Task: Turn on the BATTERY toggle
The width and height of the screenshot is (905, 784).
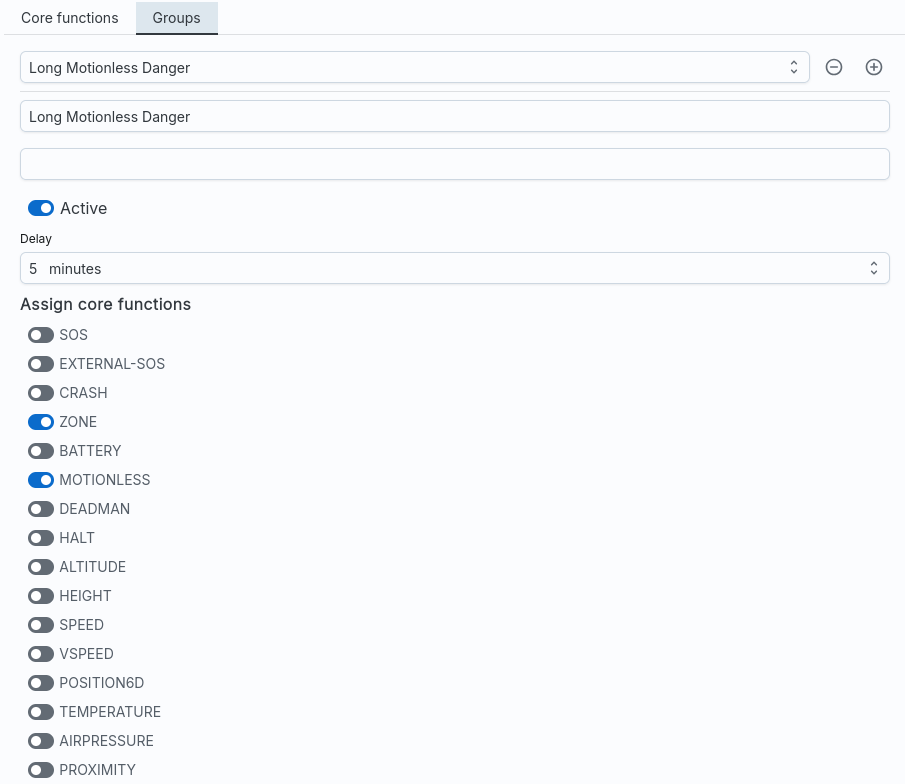Action: point(41,451)
